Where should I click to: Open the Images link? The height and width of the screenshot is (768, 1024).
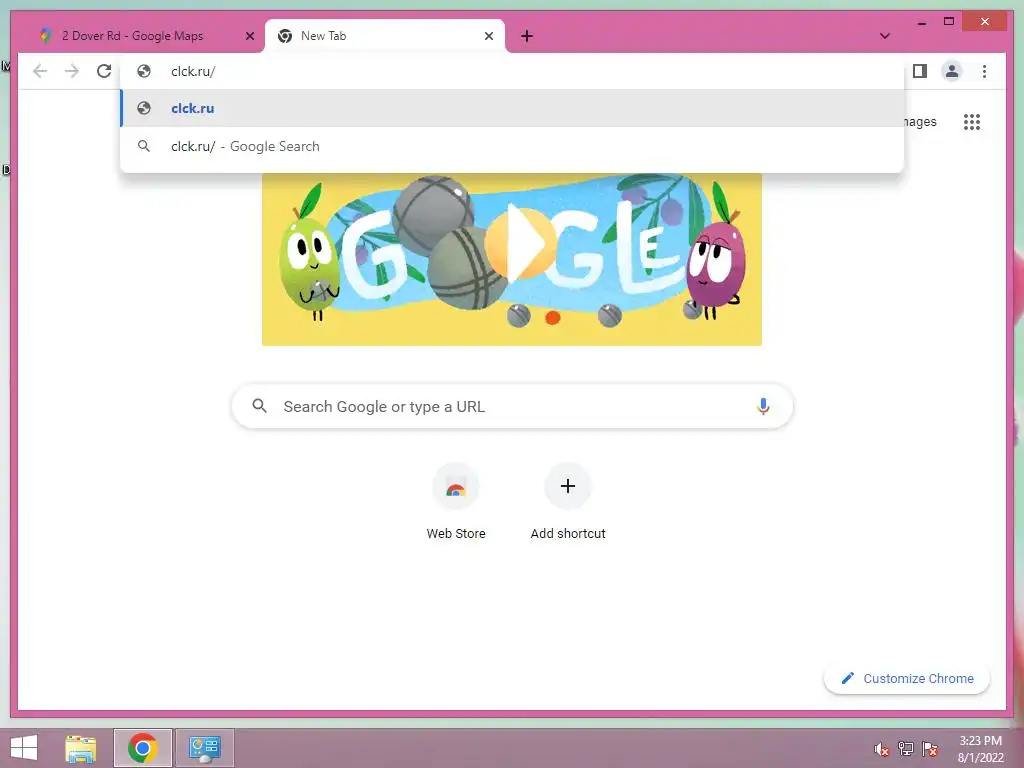[920, 121]
